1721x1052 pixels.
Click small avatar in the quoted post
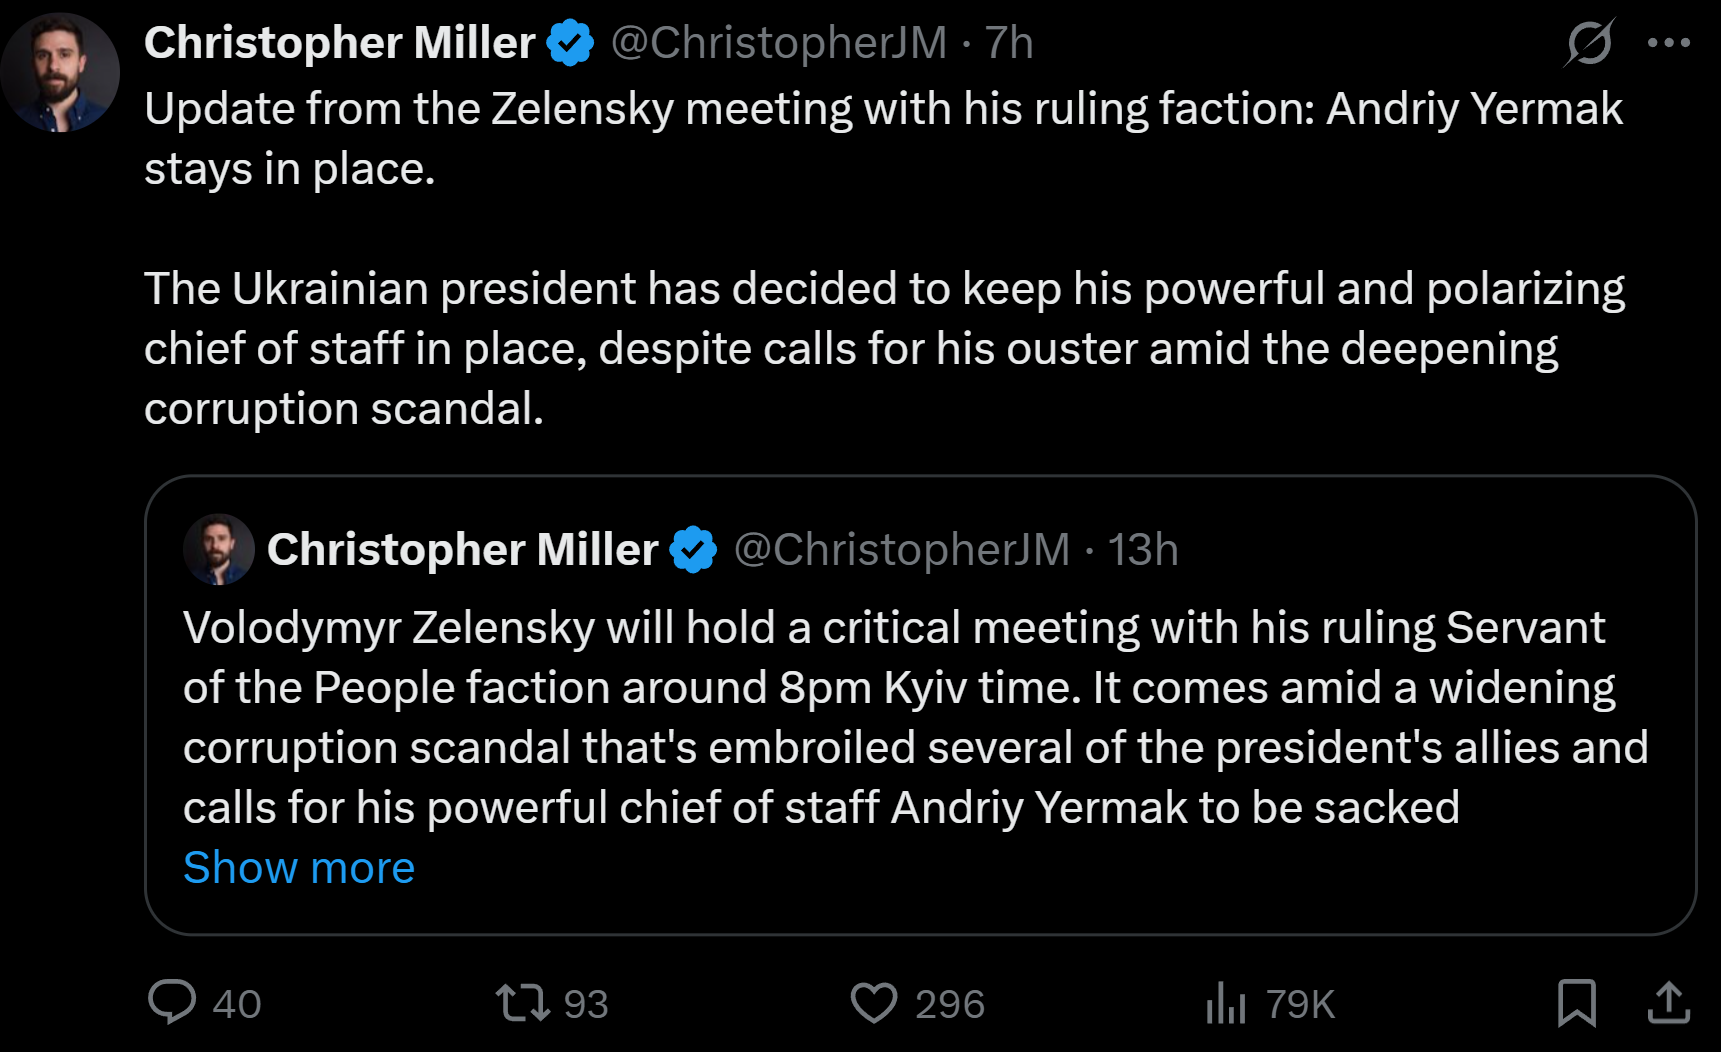[x=219, y=549]
